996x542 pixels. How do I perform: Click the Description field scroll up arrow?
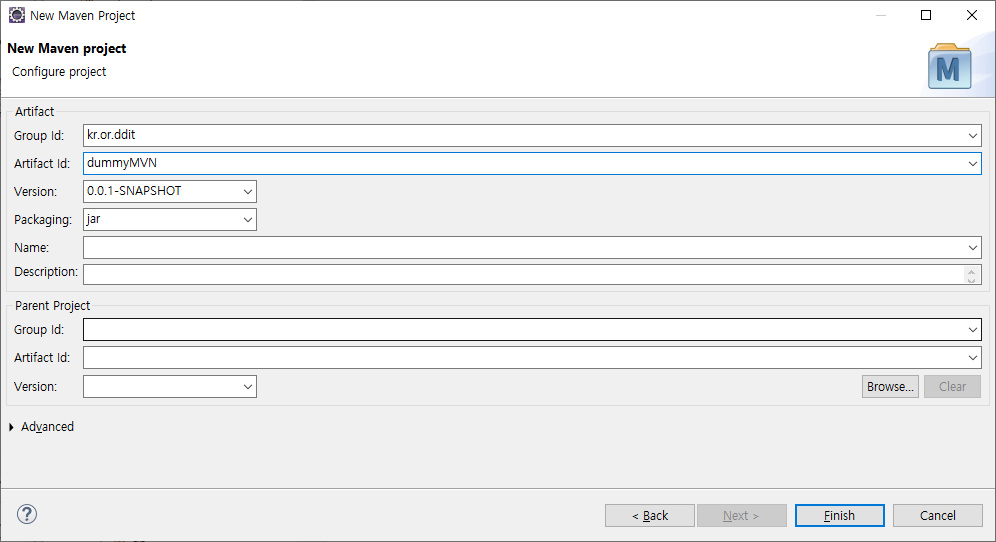click(971, 271)
